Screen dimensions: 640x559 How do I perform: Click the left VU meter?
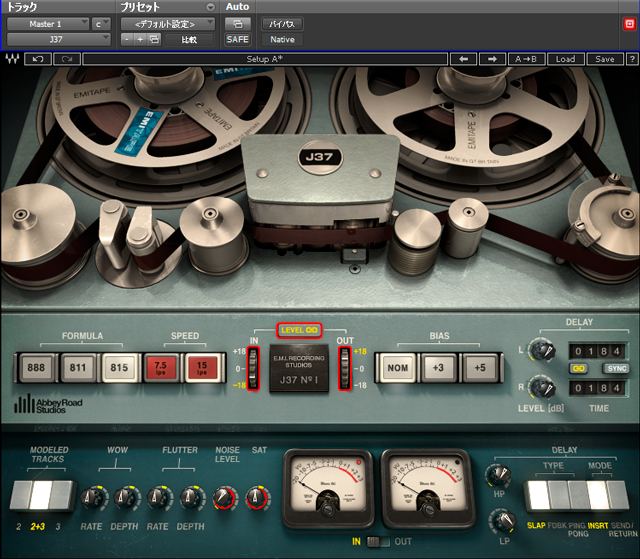(x=328, y=489)
